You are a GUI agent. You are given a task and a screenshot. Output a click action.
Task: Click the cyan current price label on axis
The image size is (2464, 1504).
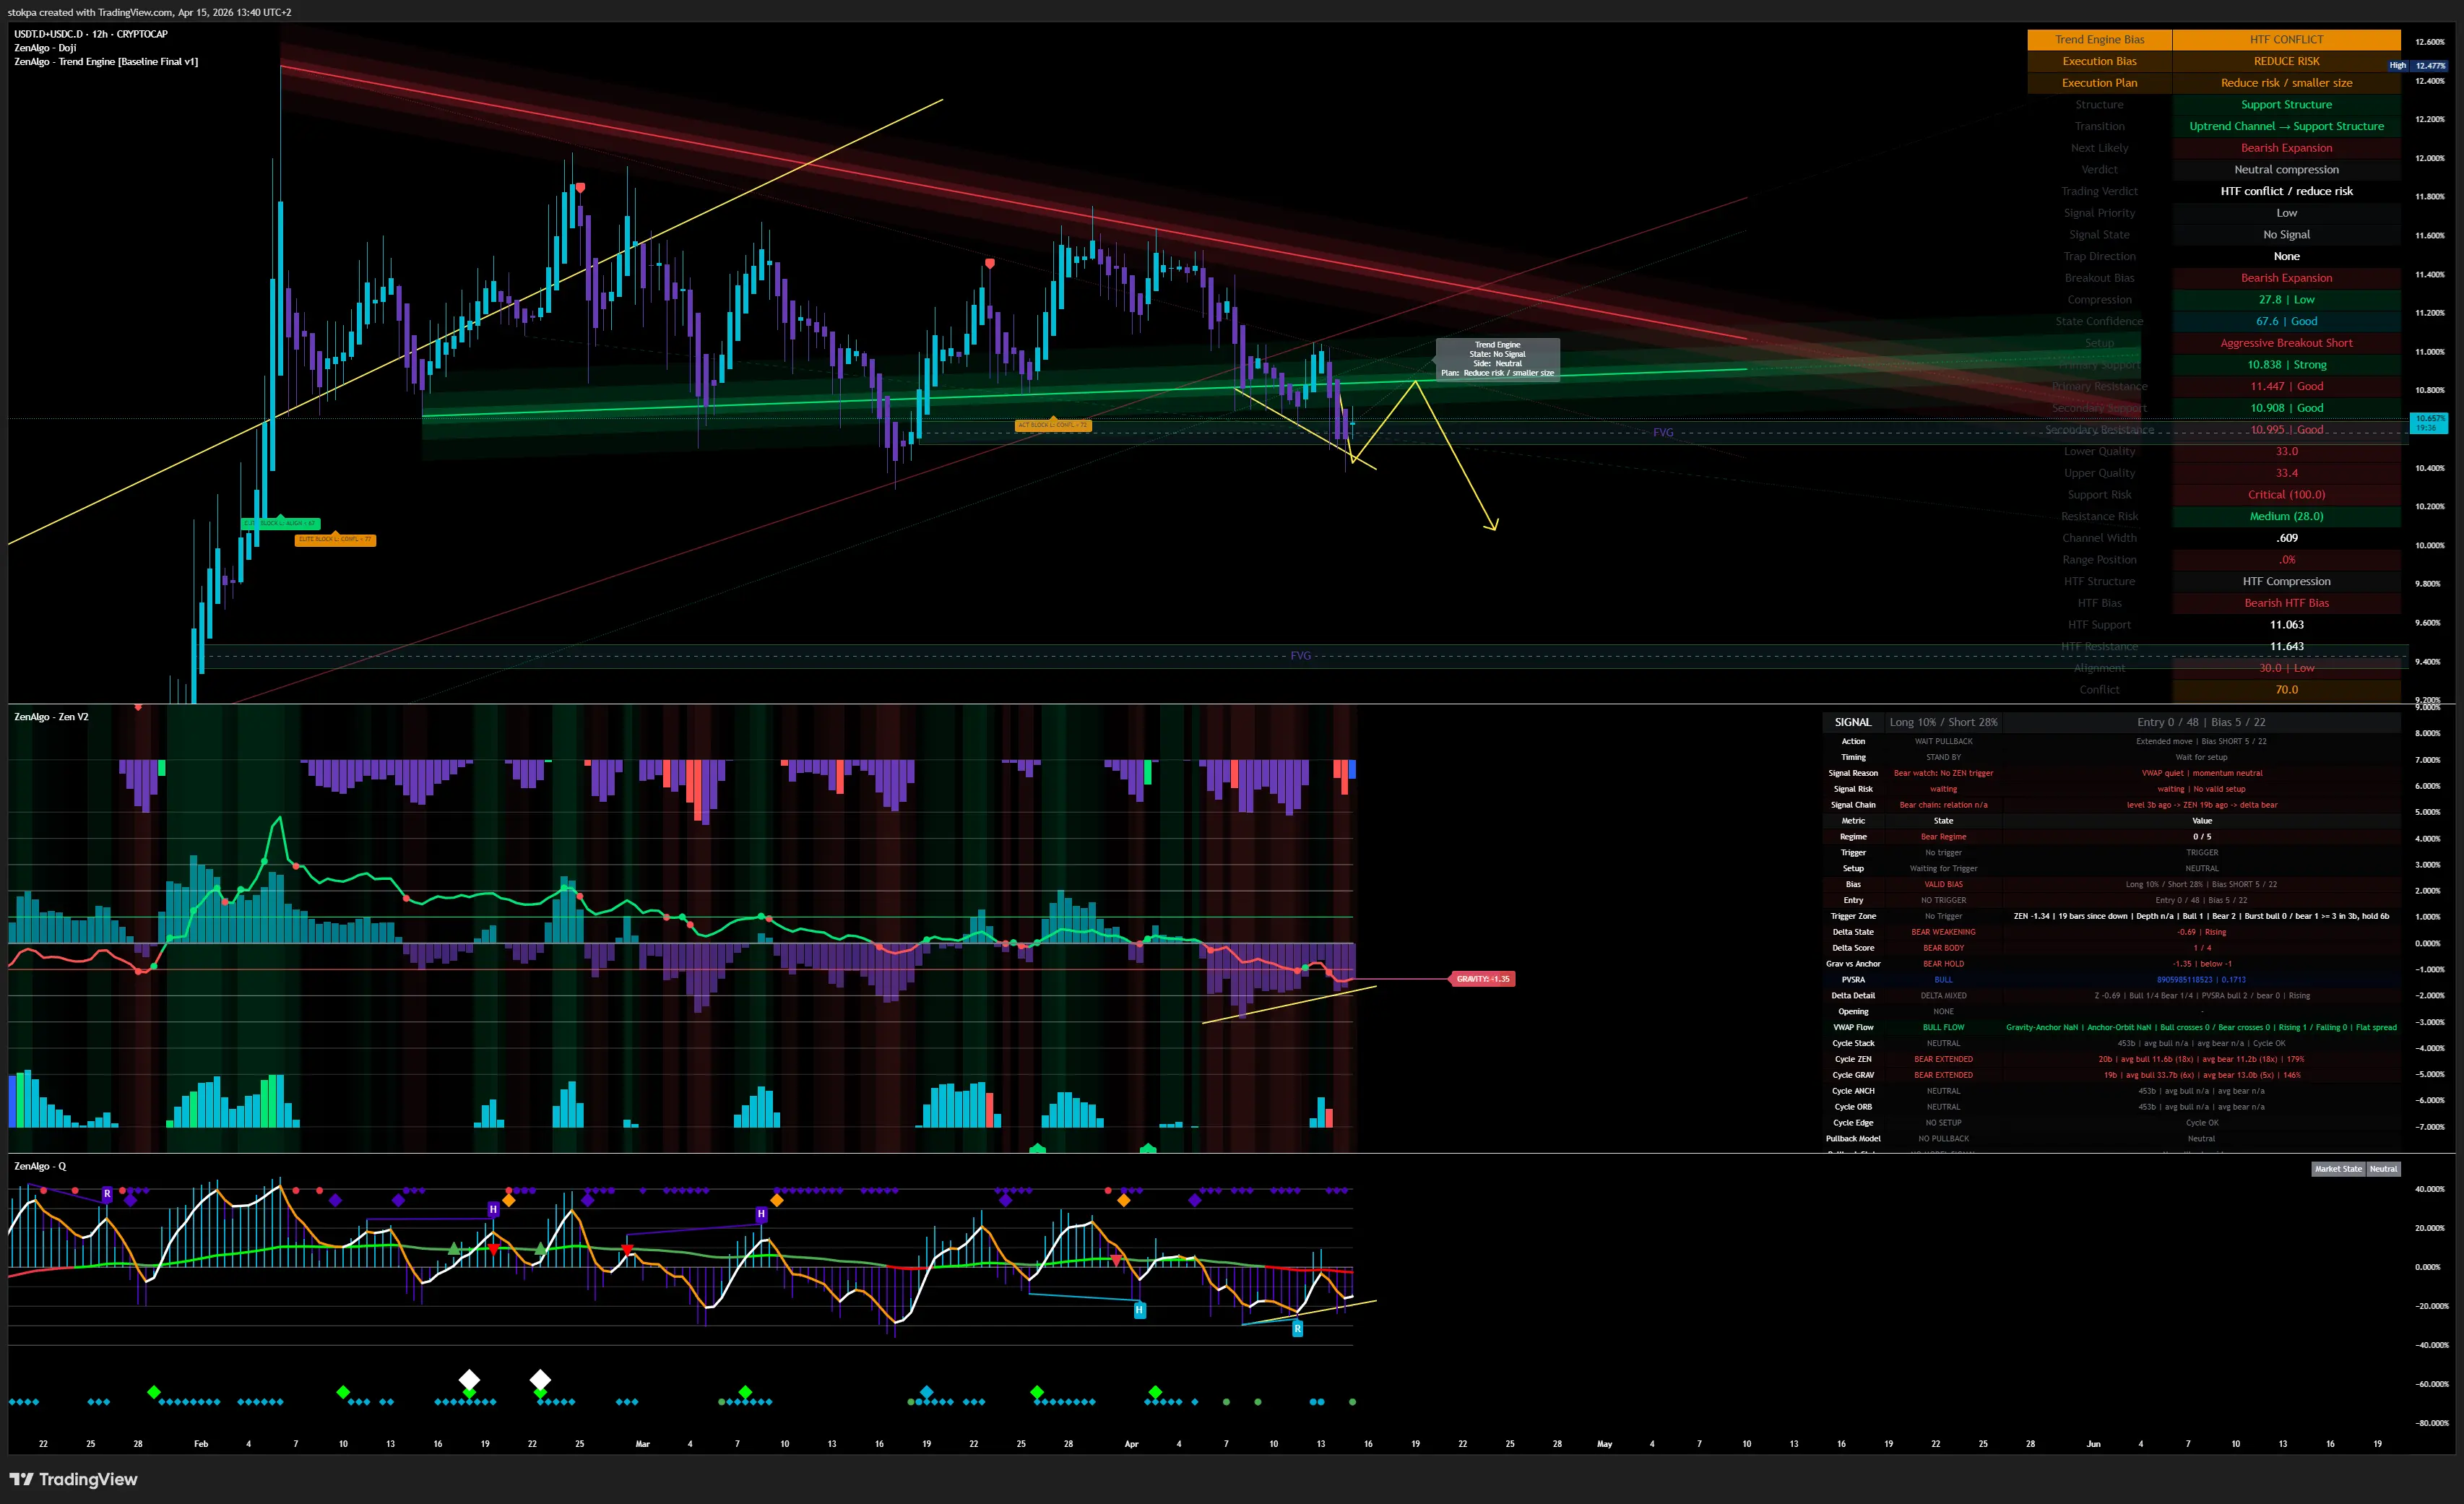pos(2429,423)
